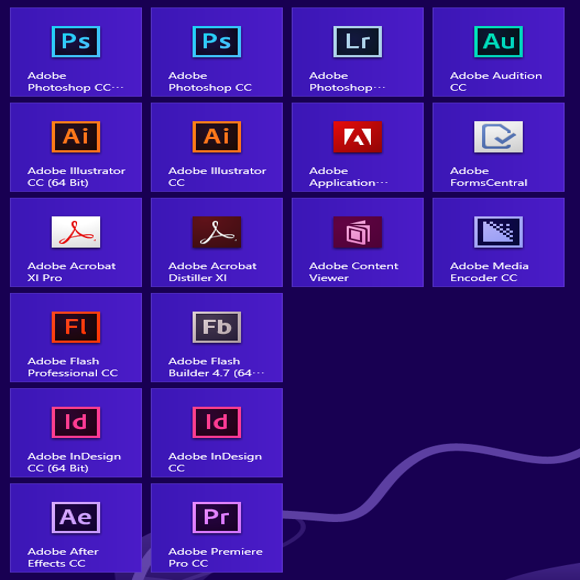Launch Adobe Photoshop CC tile without ellipsis
This screenshot has width=580, height=580.
pos(217,52)
